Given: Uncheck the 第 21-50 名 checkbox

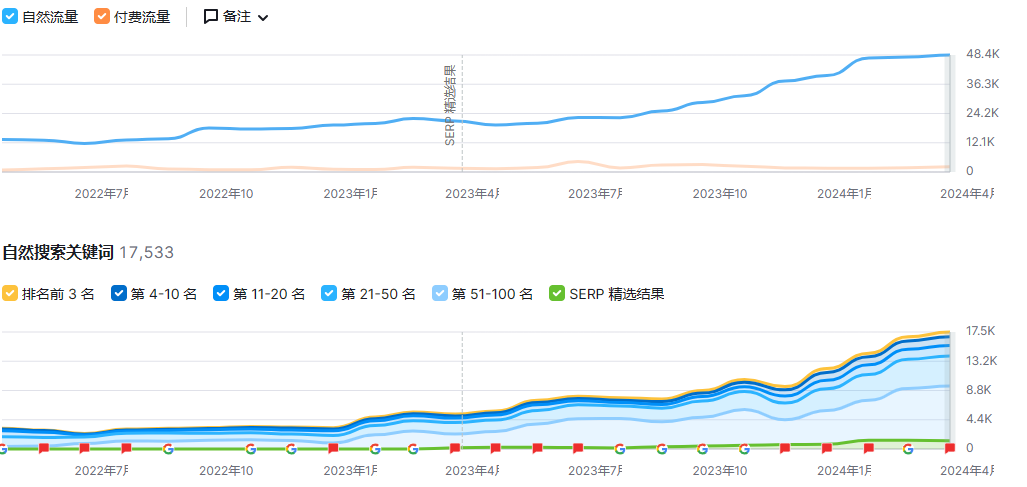Looking at the screenshot, I should coord(329,294).
